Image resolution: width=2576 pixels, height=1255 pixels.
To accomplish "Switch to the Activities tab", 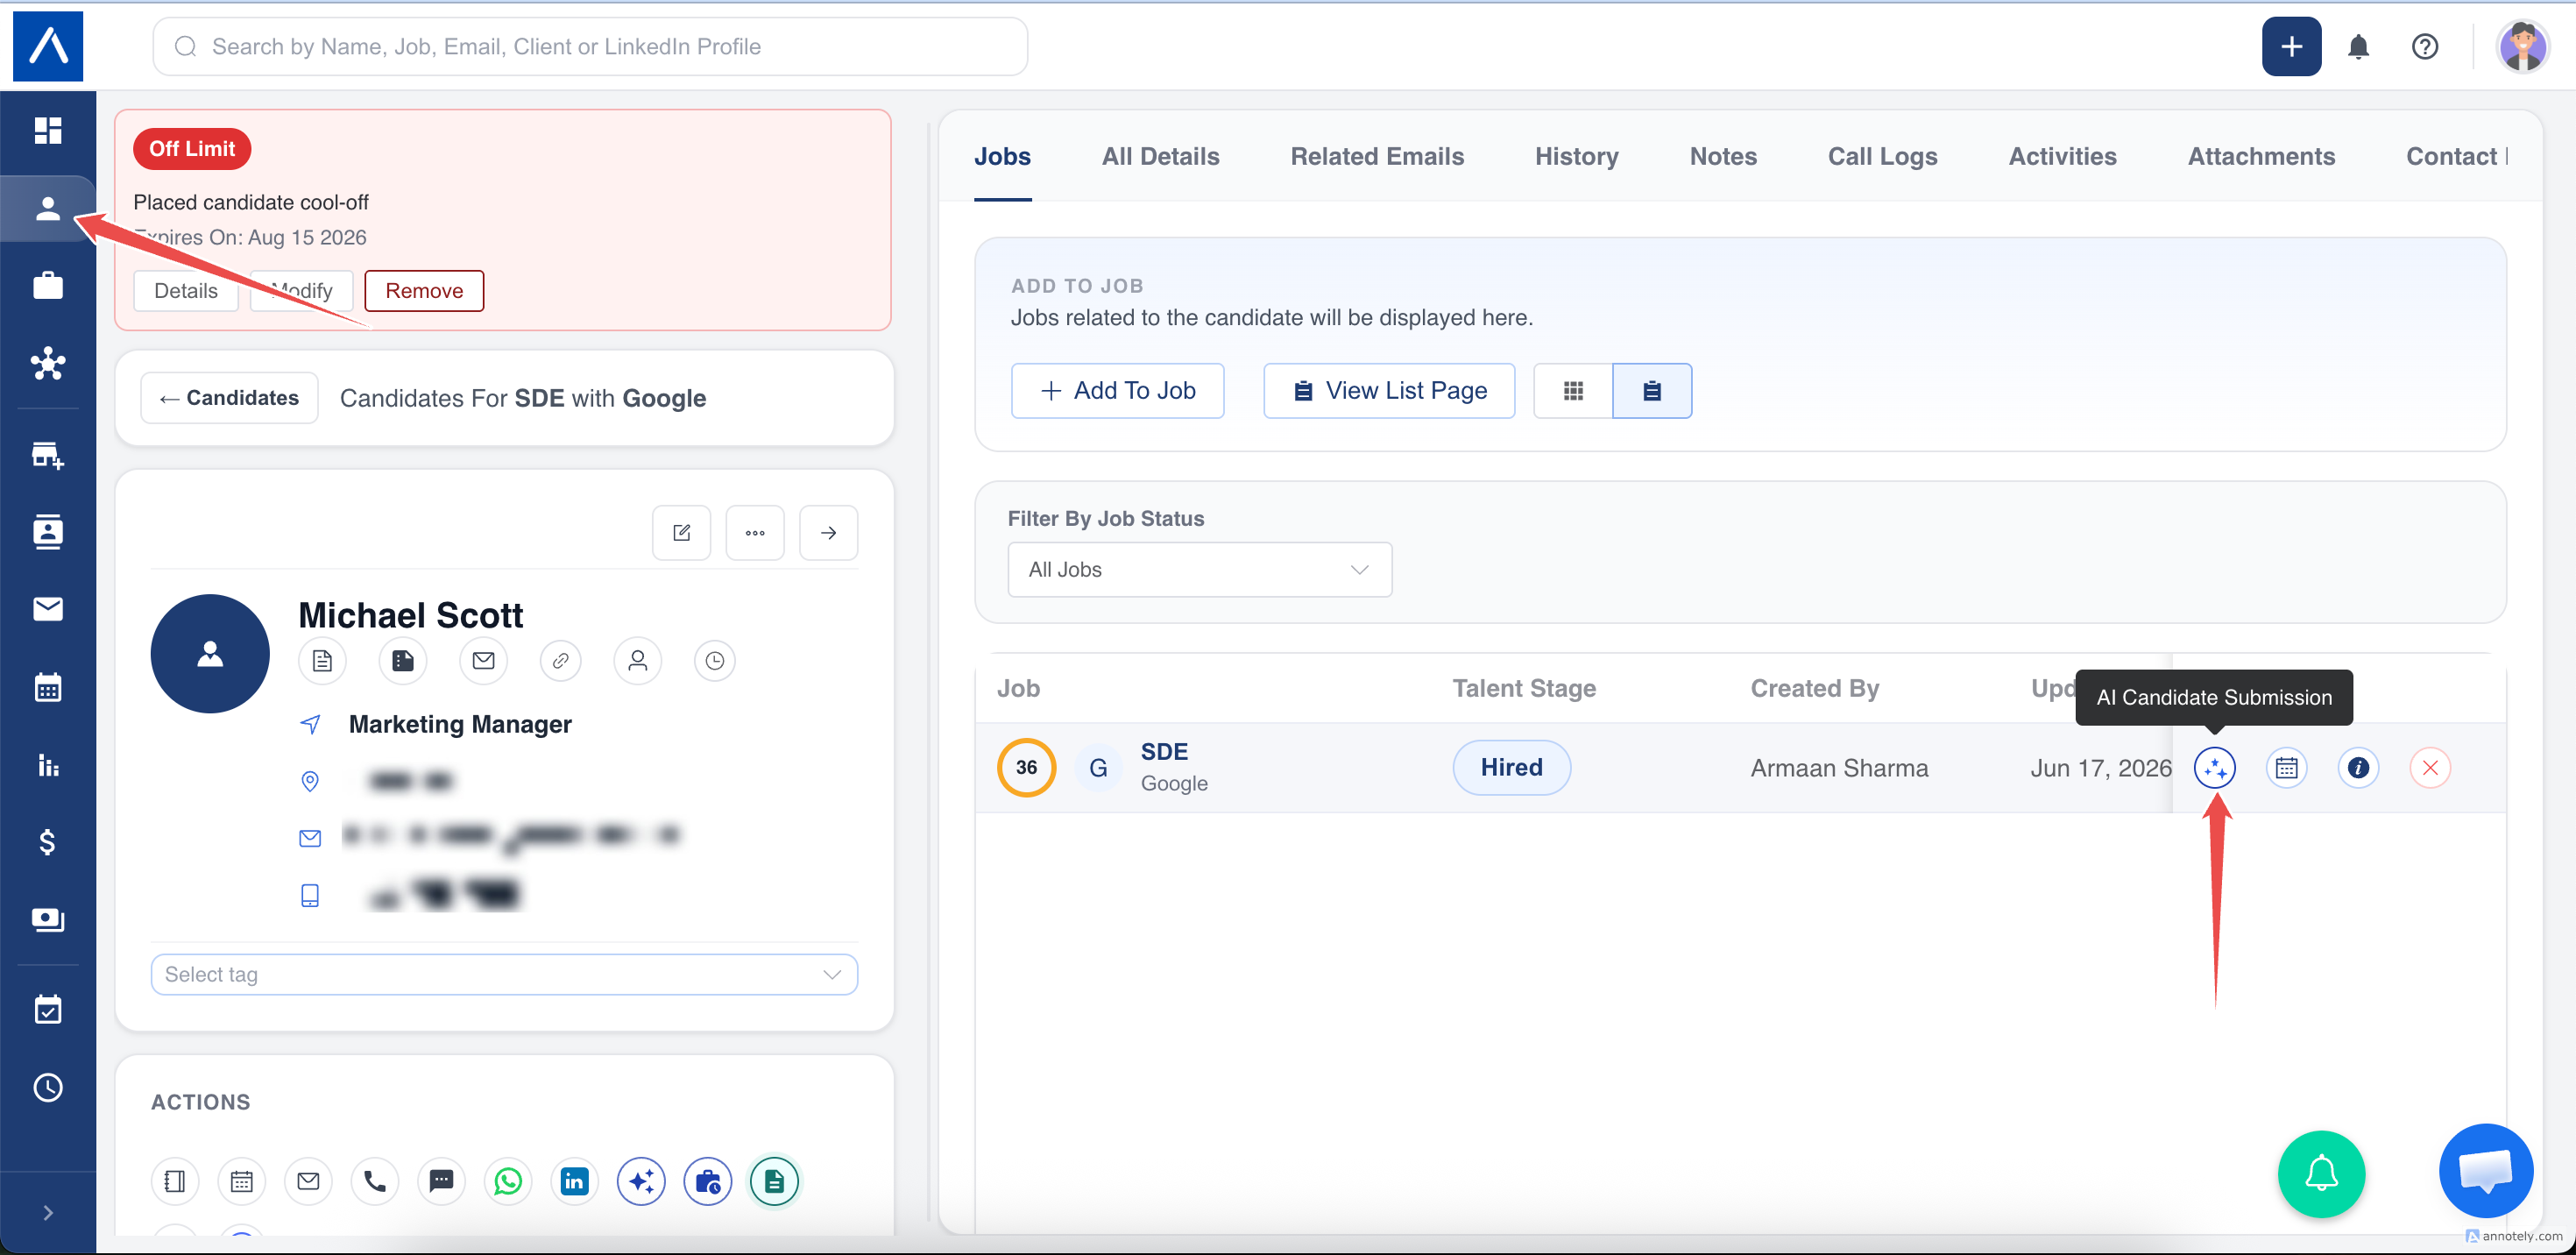I will pyautogui.click(x=2062, y=156).
